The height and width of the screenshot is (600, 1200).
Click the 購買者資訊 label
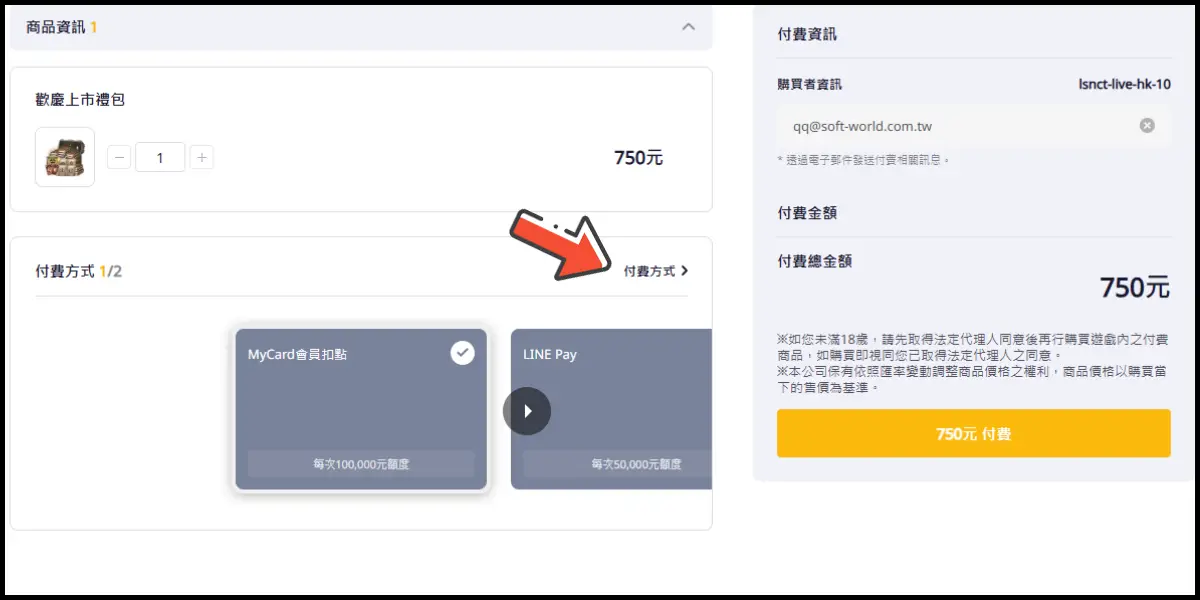point(809,84)
